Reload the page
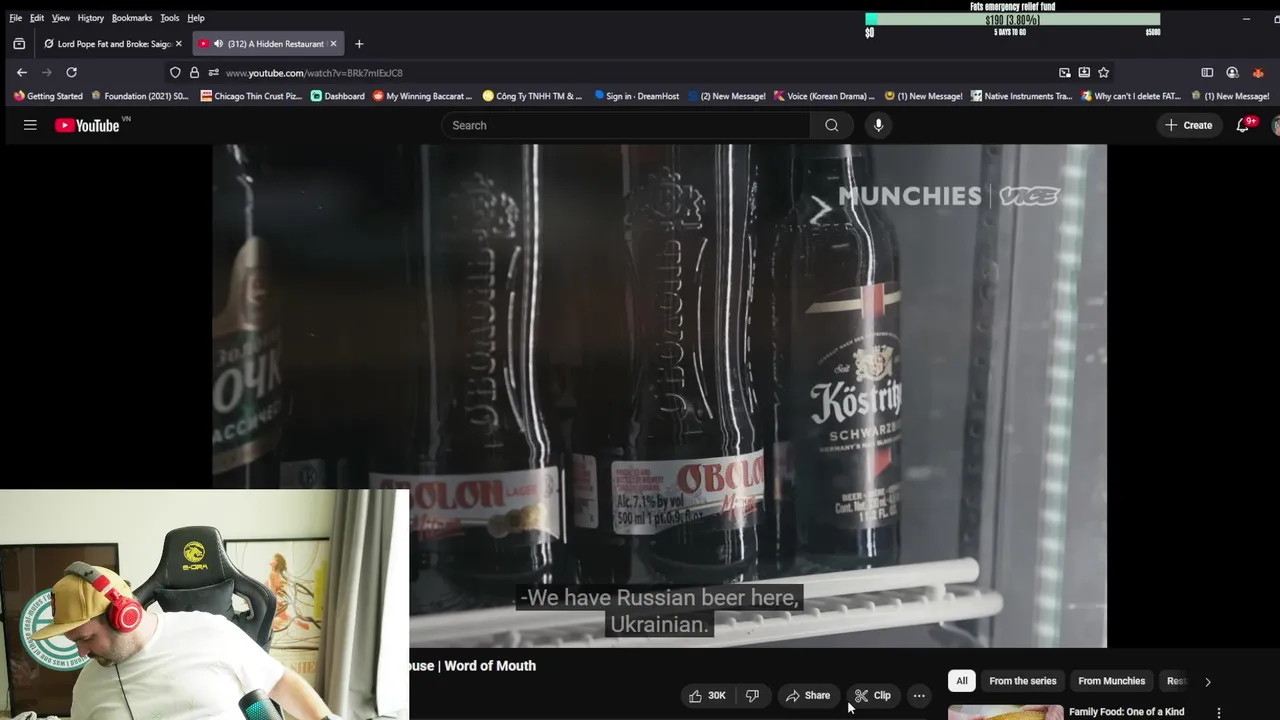The height and width of the screenshot is (720, 1280). [71, 72]
